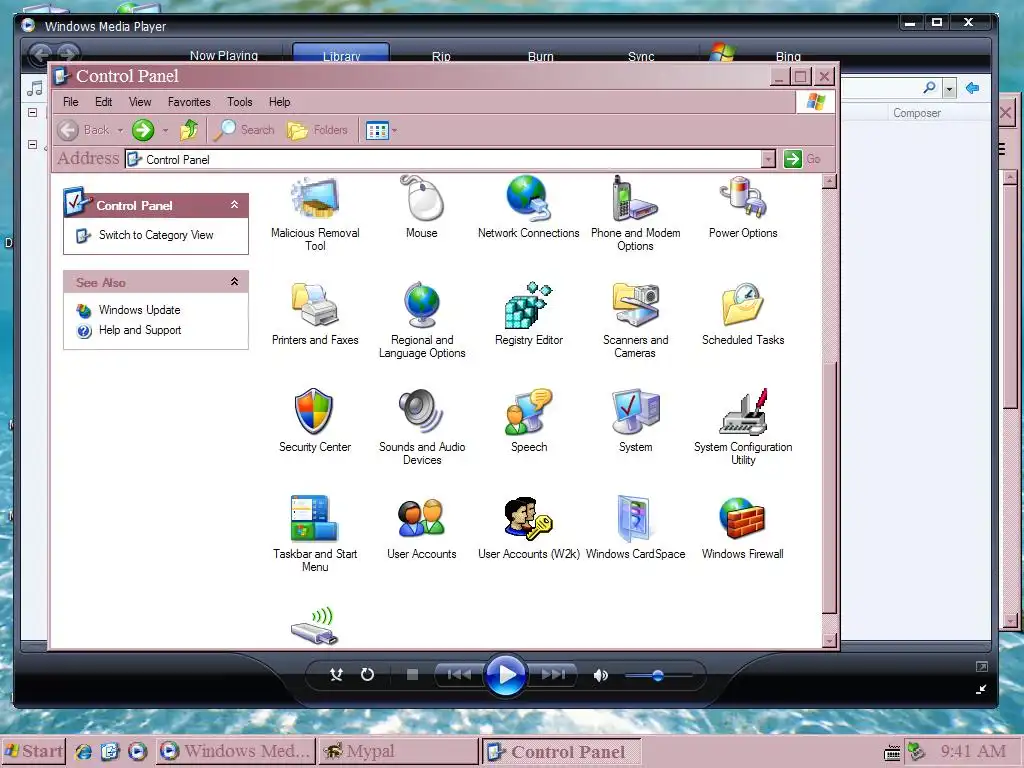Image resolution: width=1024 pixels, height=768 pixels.
Task: Open Printers and Faxes
Action: click(315, 314)
